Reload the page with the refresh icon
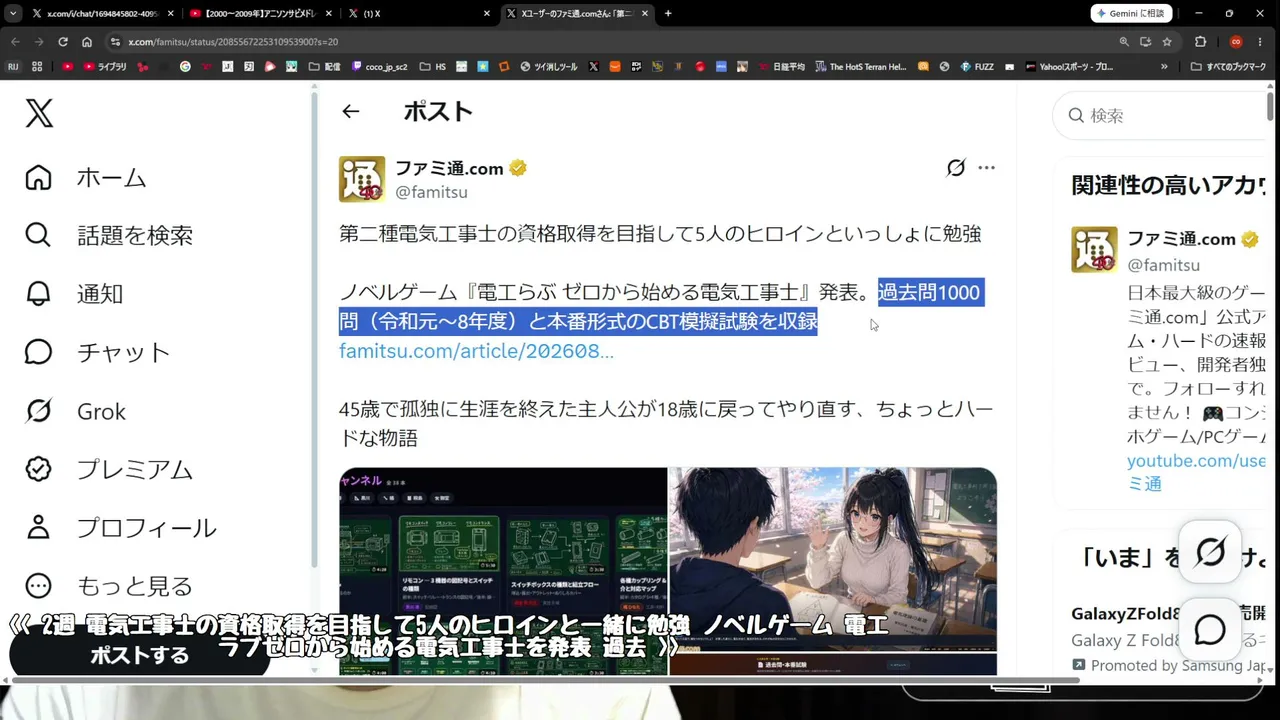 pos(63,42)
